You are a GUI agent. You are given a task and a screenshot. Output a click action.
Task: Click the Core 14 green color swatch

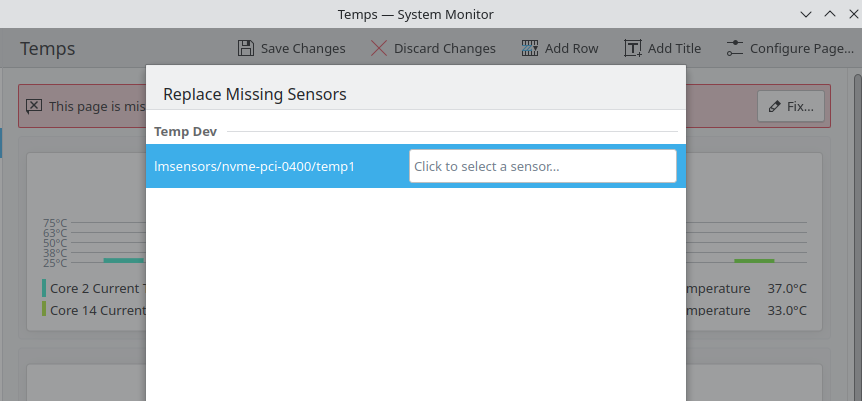click(x=44, y=310)
